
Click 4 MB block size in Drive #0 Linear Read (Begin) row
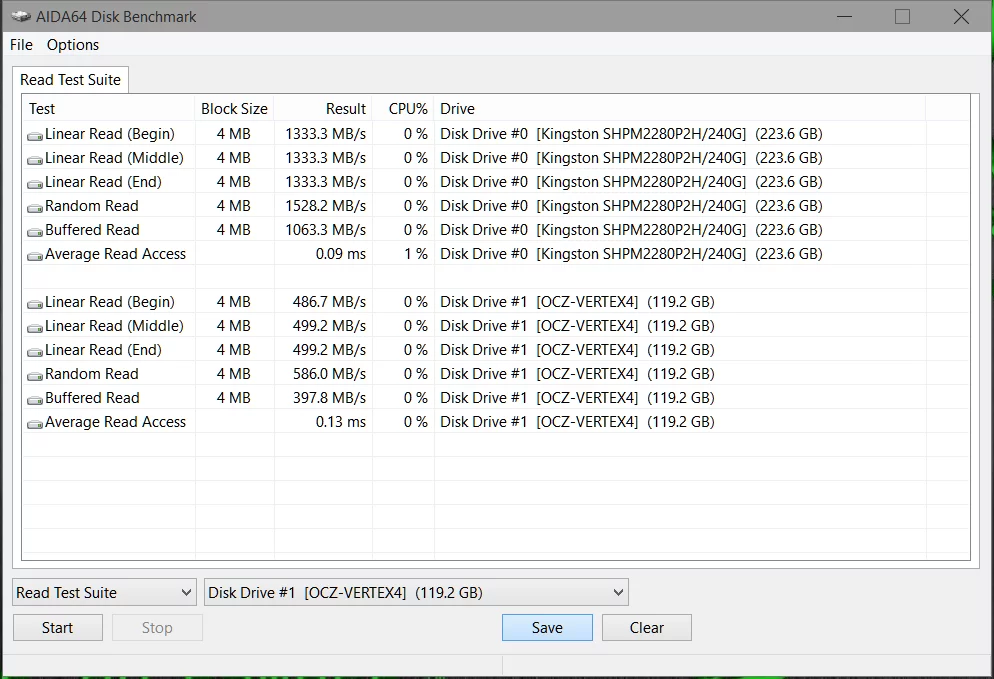tap(233, 134)
